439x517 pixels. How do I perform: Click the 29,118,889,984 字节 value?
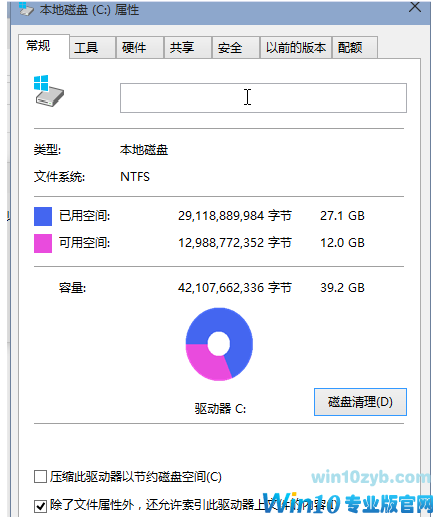235,216
